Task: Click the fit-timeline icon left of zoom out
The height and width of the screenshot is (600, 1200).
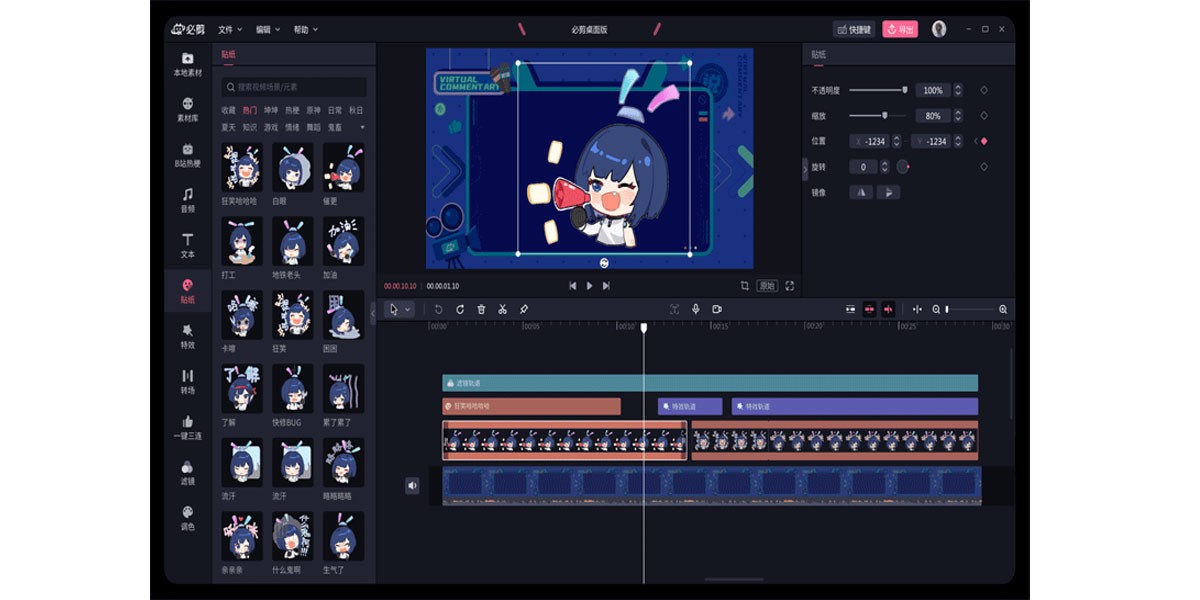Action: point(917,309)
